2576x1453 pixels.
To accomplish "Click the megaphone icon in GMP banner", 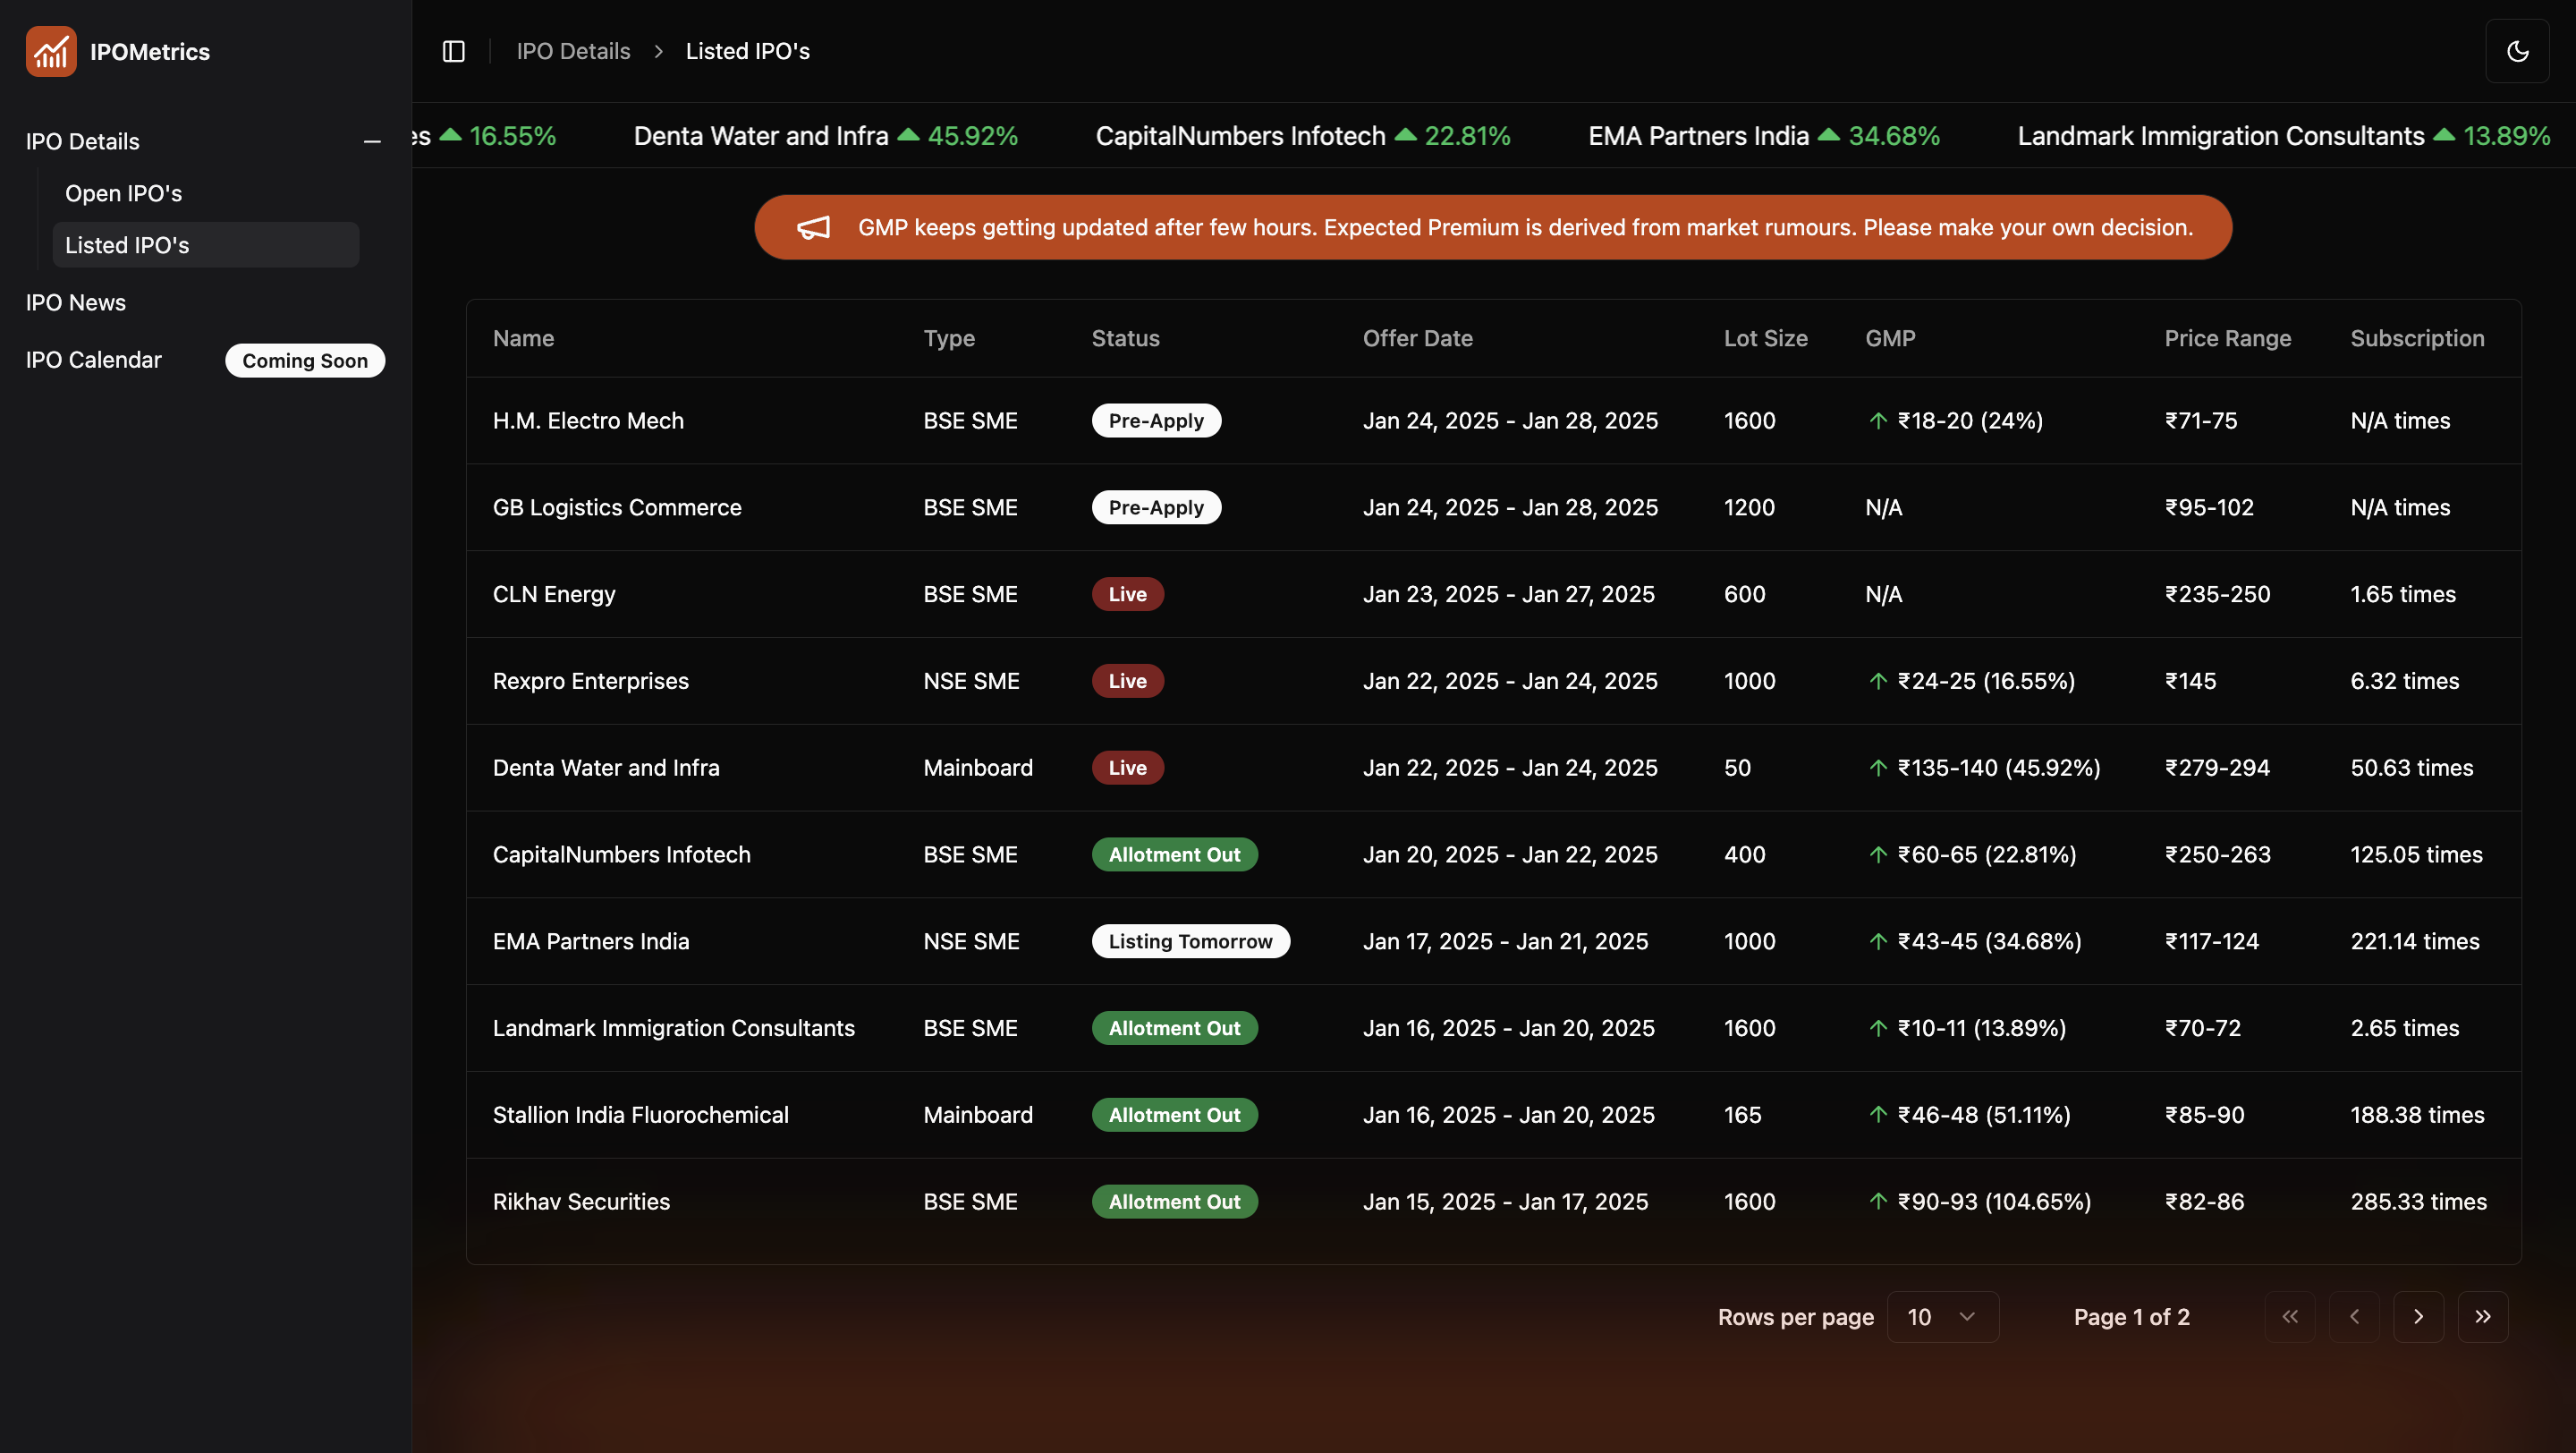I will 812,227.
